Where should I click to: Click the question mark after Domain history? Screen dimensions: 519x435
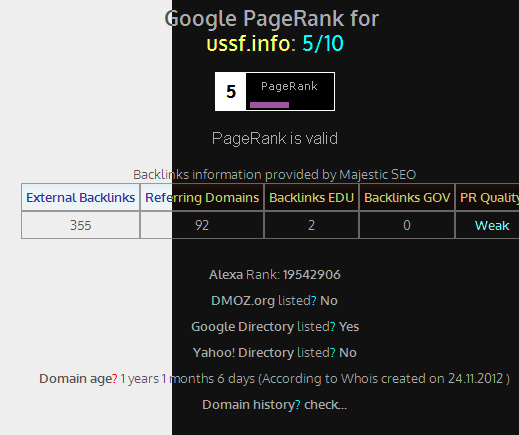point(298,405)
